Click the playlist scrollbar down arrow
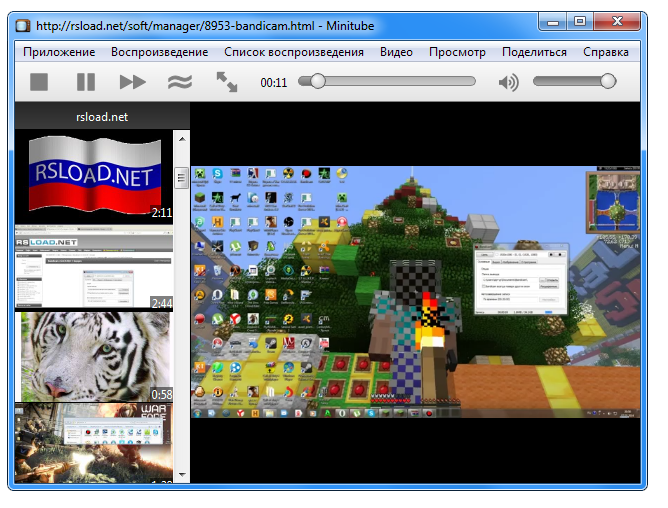The image size is (668, 508). pyautogui.click(x=182, y=474)
